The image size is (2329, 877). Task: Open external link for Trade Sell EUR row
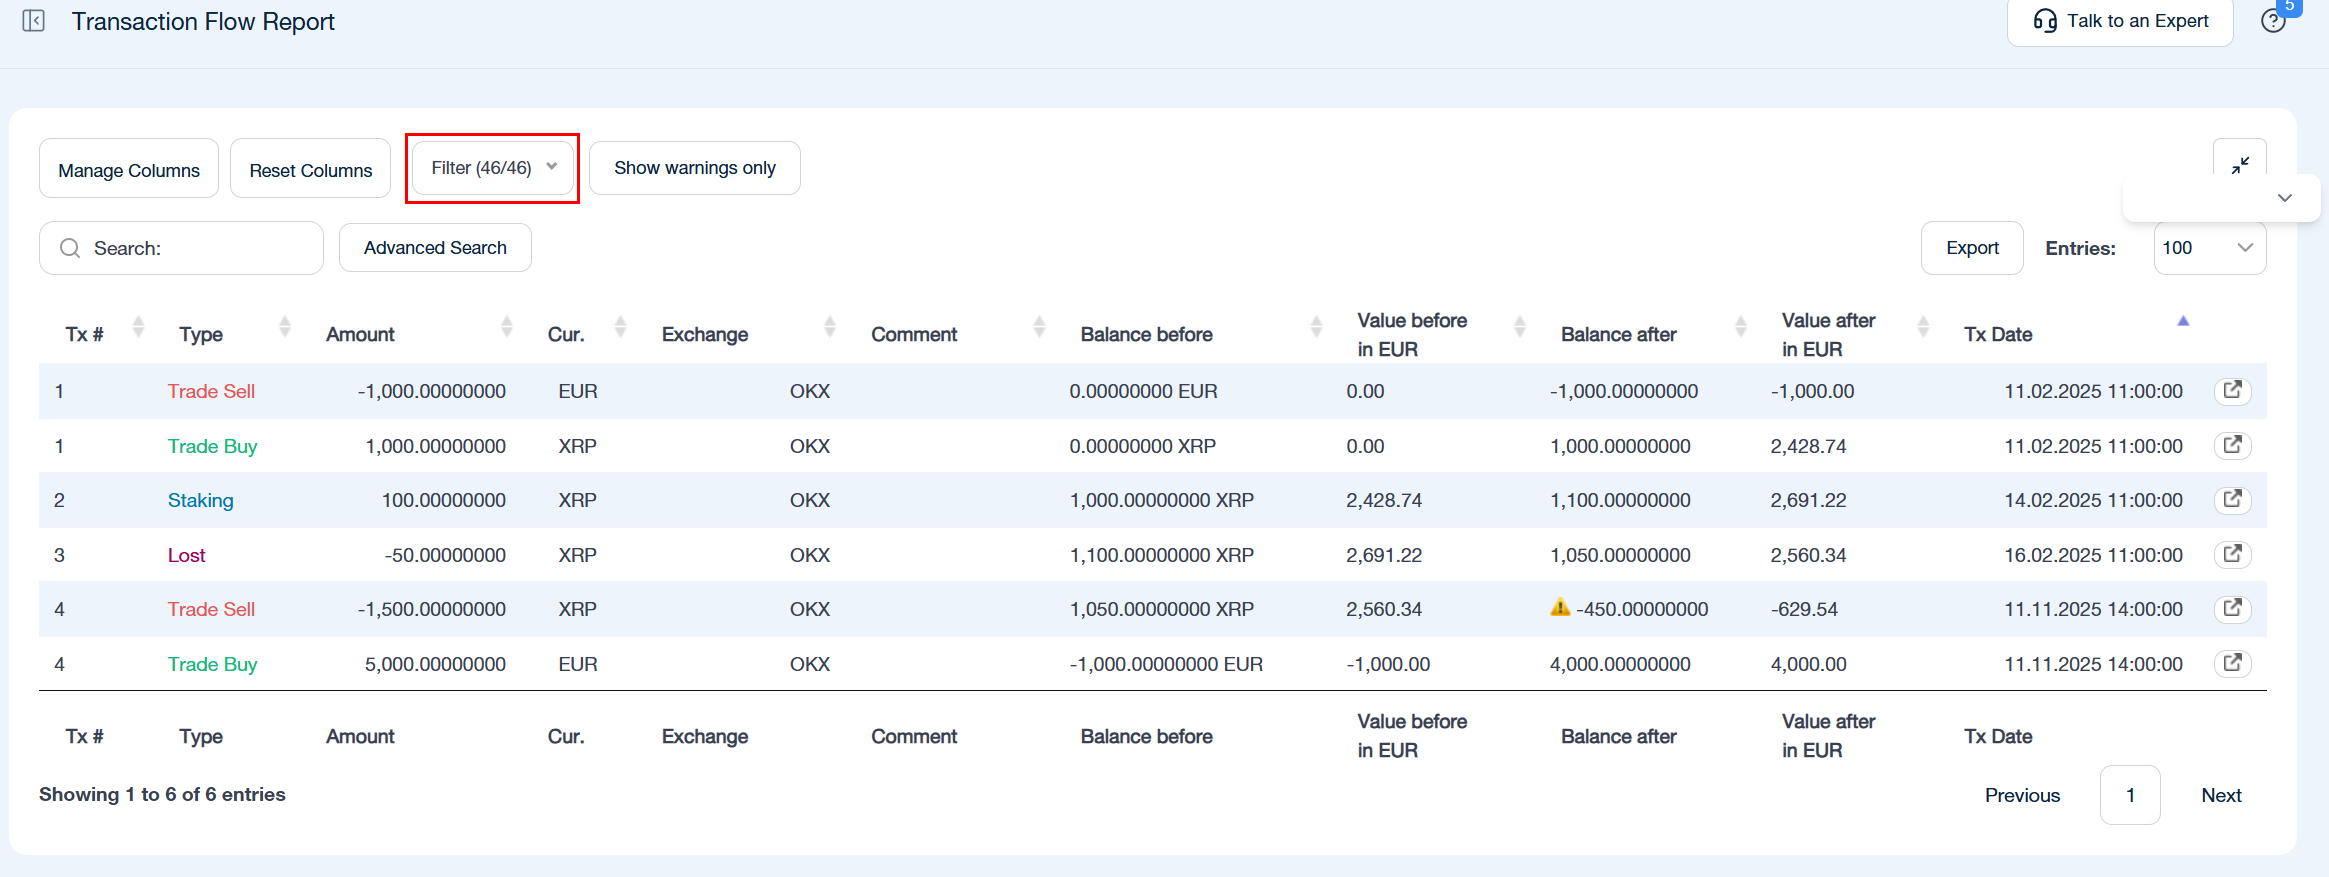(2232, 390)
